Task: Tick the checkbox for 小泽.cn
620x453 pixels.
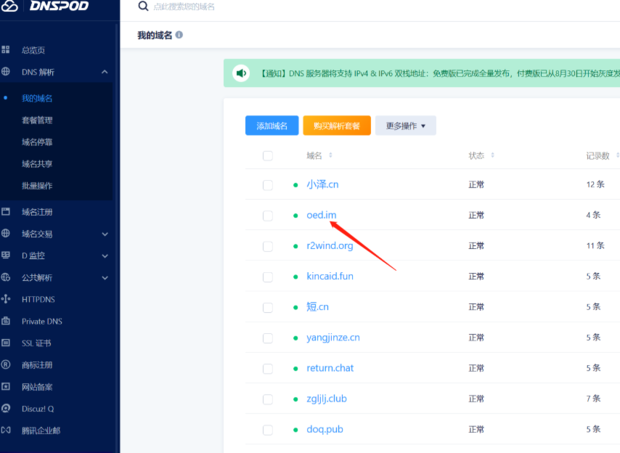Action: tap(268, 185)
